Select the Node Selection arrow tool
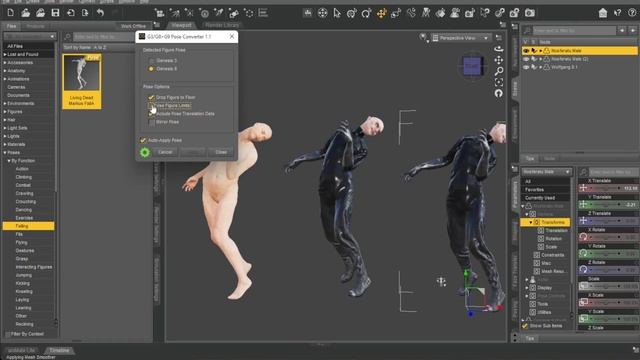 pos(337,13)
